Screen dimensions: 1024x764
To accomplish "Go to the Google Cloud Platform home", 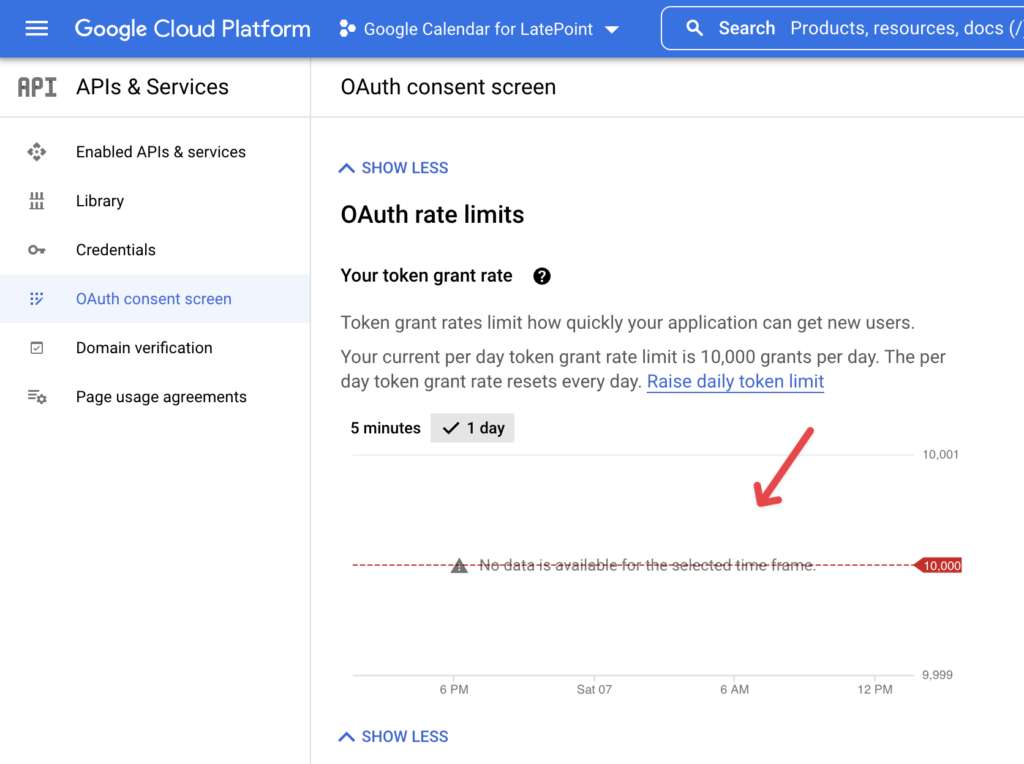I will tap(192, 28).
